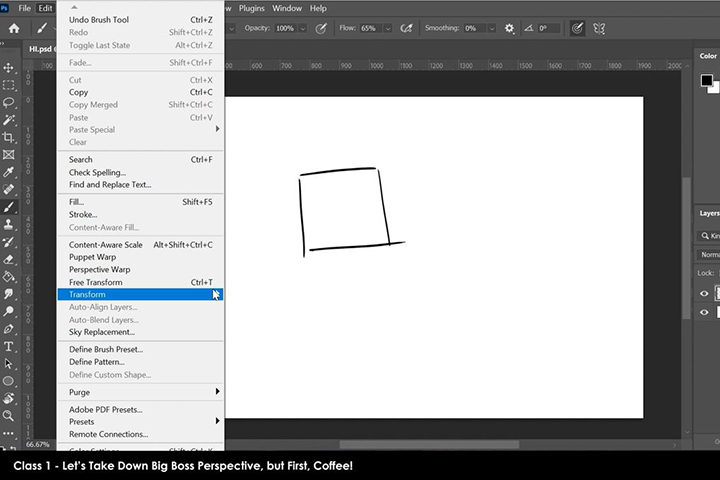Select the Dodge tool
The image size is (720, 480).
pyautogui.click(x=8, y=311)
